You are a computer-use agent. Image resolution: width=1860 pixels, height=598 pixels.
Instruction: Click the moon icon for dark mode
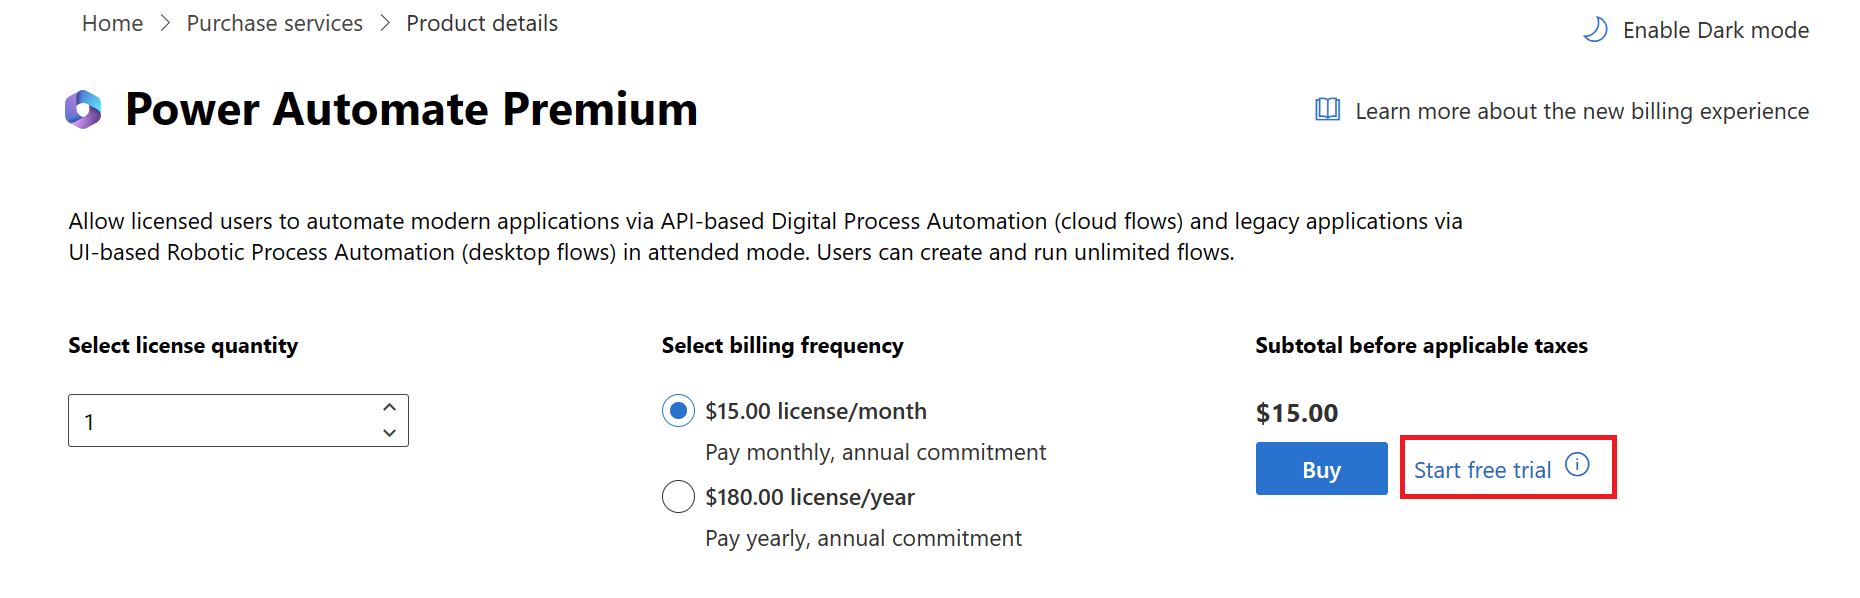coord(1595,30)
